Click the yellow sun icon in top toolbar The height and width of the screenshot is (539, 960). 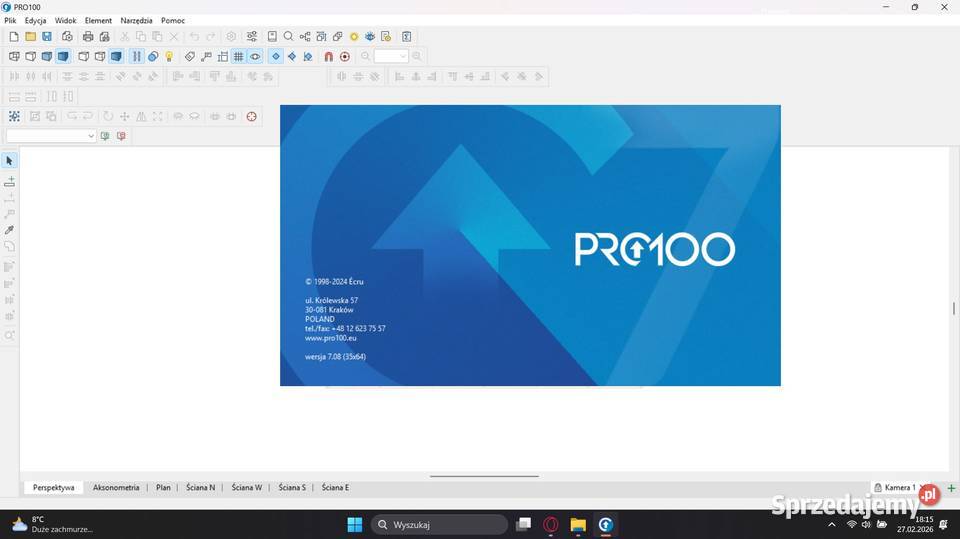(x=354, y=37)
